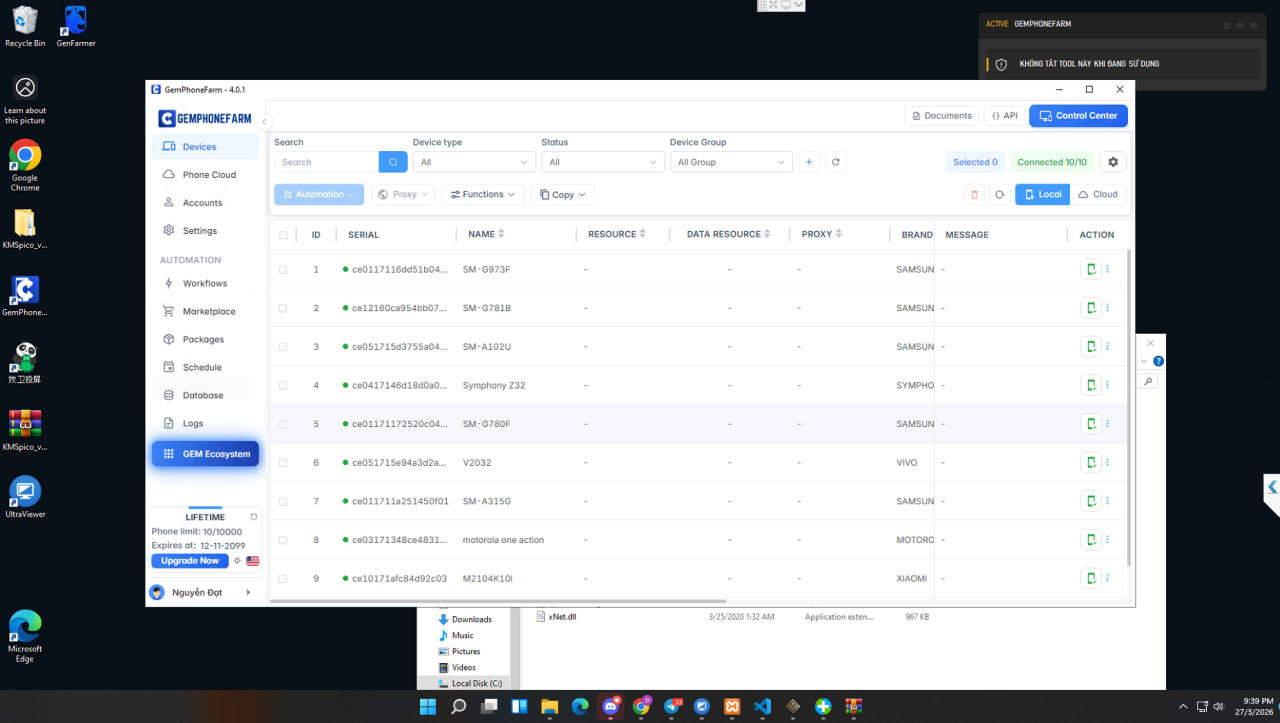Check the row 4 Symphony Z32 checkbox
This screenshot has width=1280, height=723.
(283, 386)
